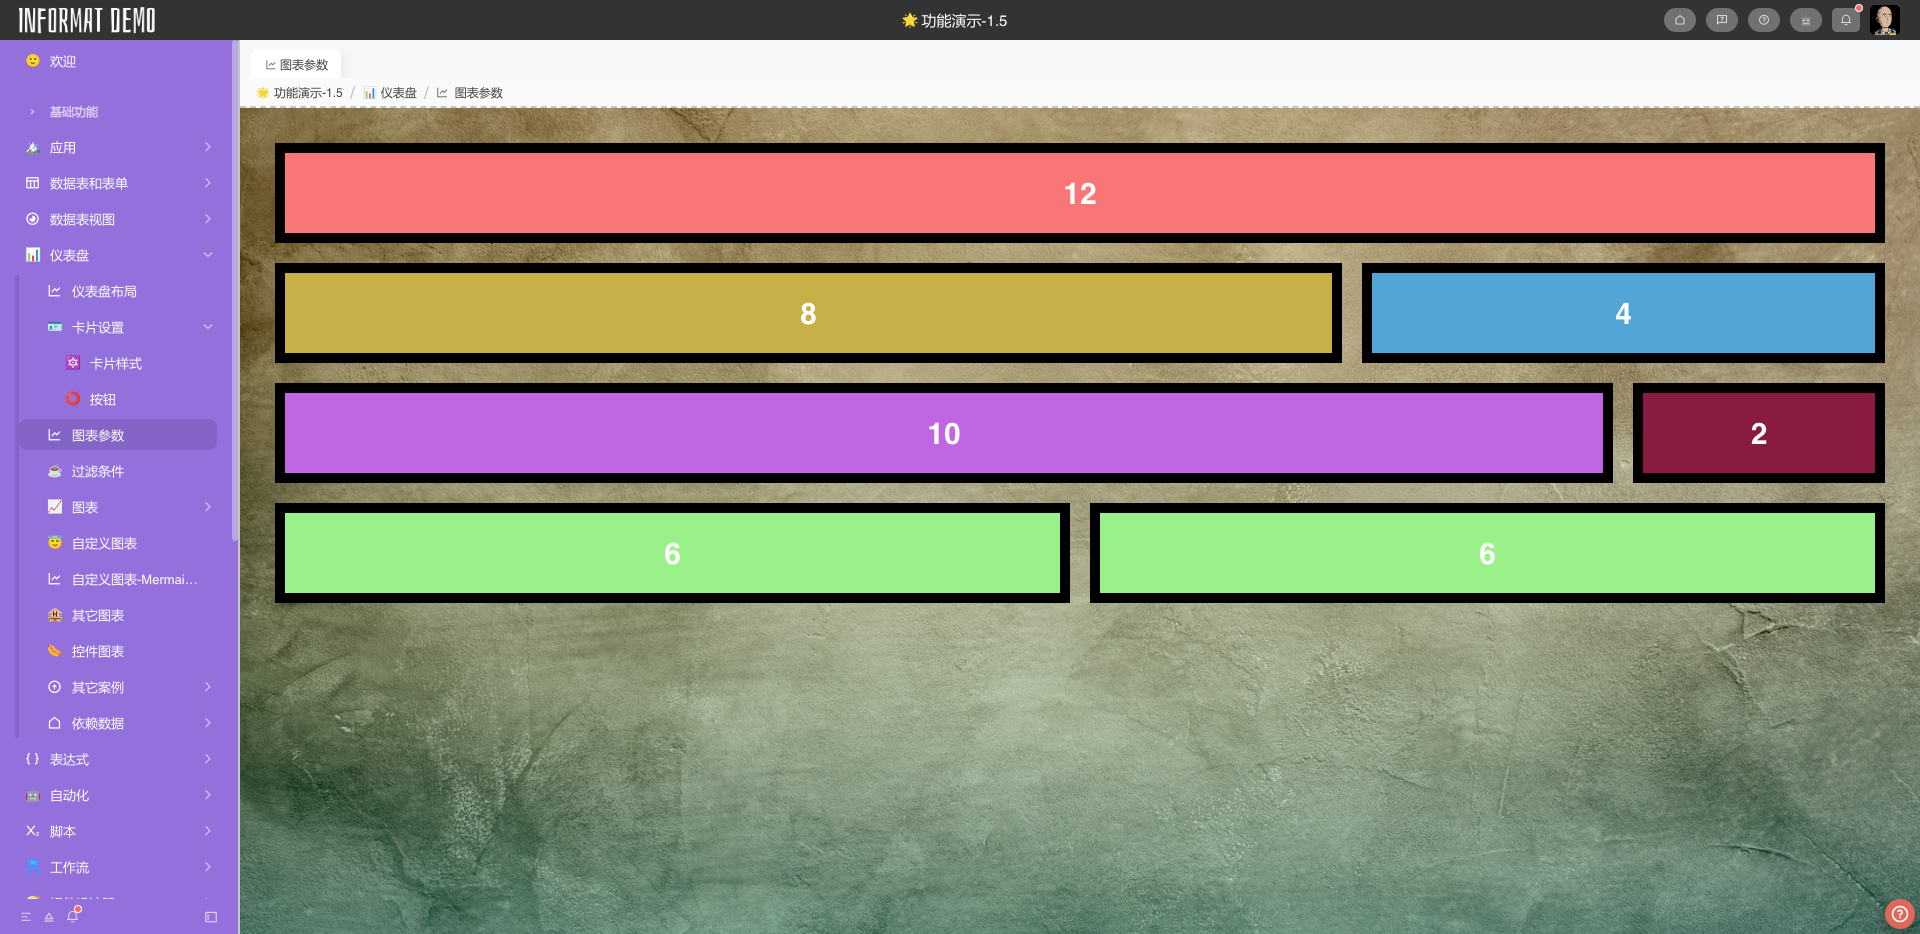Toggle the menu list icon in sidebar footer
The image size is (1920, 934).
coord(26,917)
